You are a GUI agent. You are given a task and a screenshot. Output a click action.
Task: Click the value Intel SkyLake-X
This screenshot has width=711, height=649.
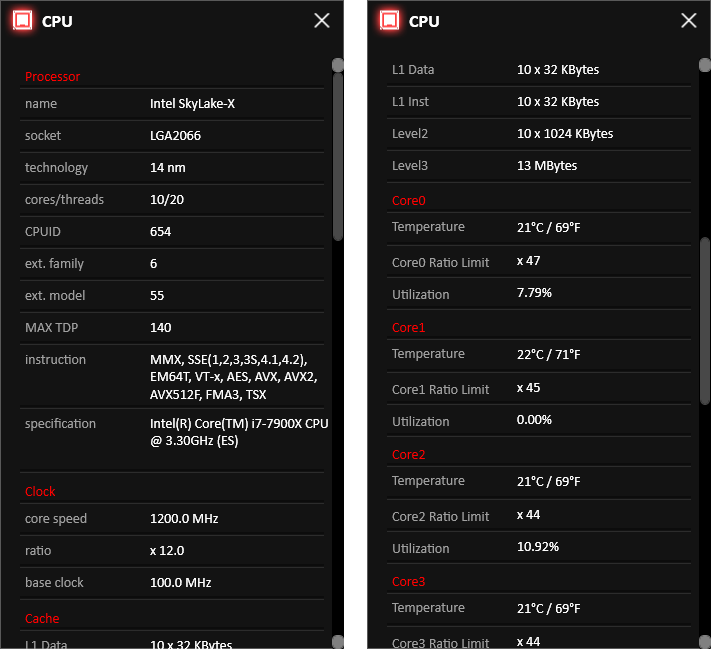point(192,104)
